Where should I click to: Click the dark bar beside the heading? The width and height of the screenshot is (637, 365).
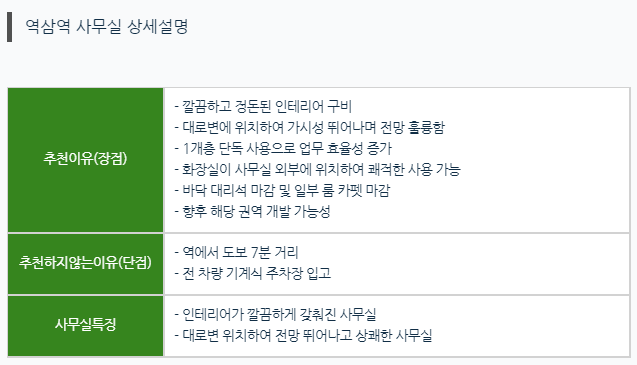click(x=9, y=27)
